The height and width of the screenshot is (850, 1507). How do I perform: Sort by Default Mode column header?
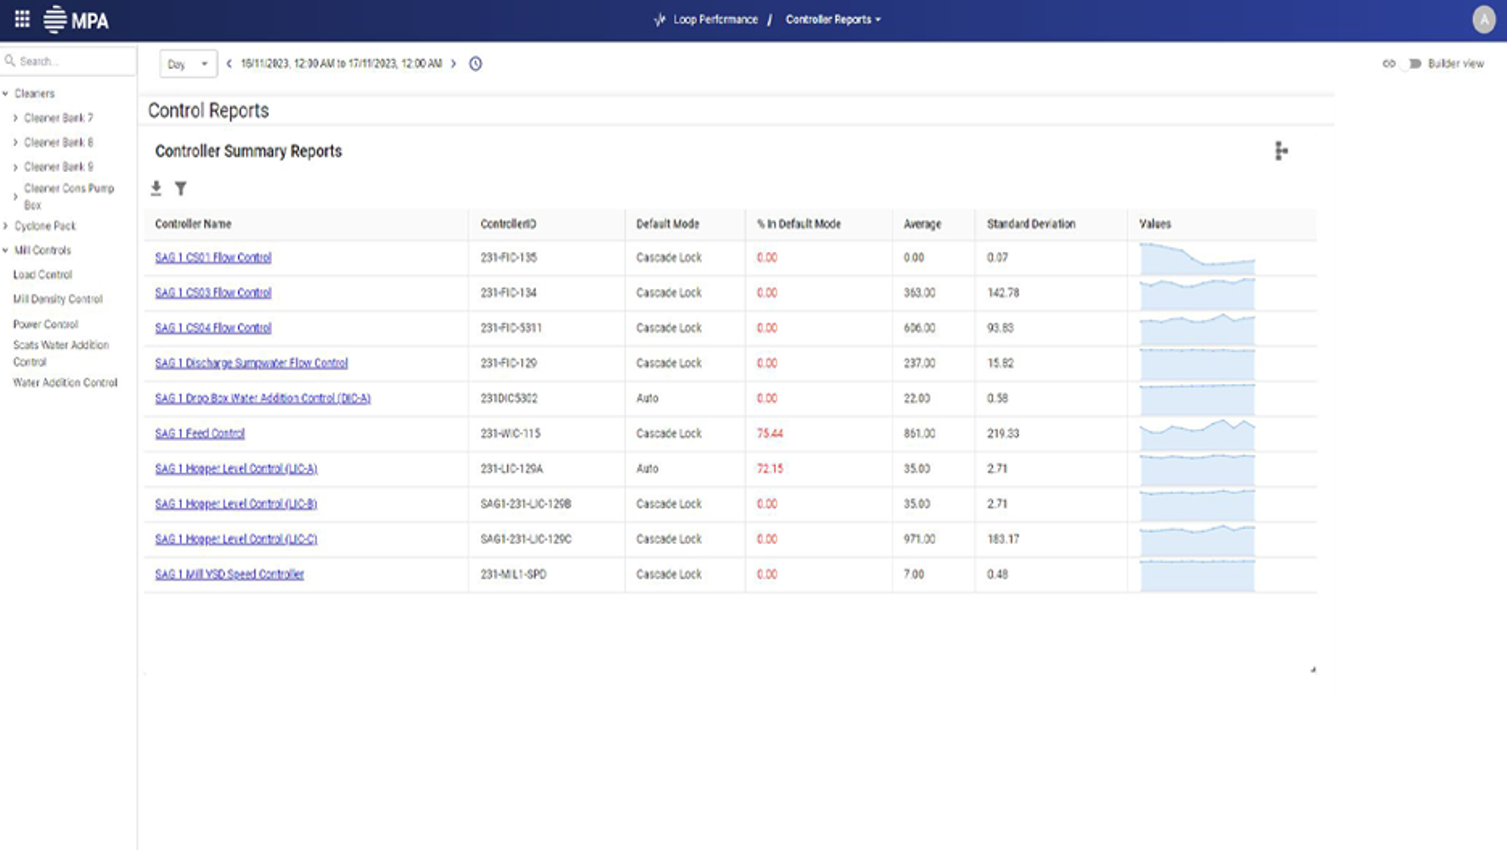668,224
